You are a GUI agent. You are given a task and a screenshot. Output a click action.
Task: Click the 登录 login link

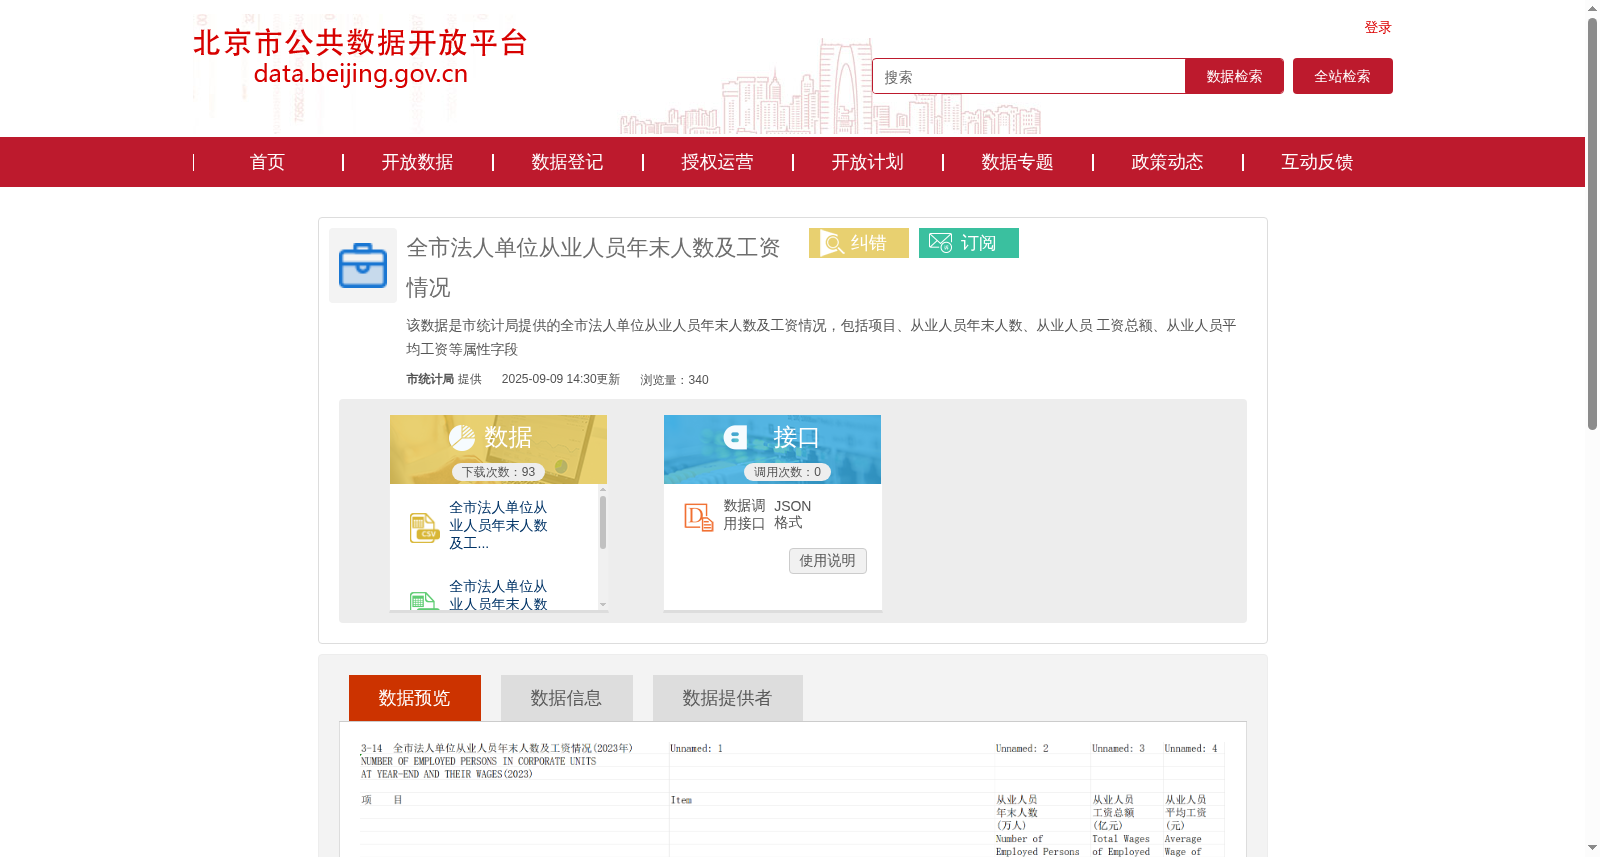(x=1378, y=28)
